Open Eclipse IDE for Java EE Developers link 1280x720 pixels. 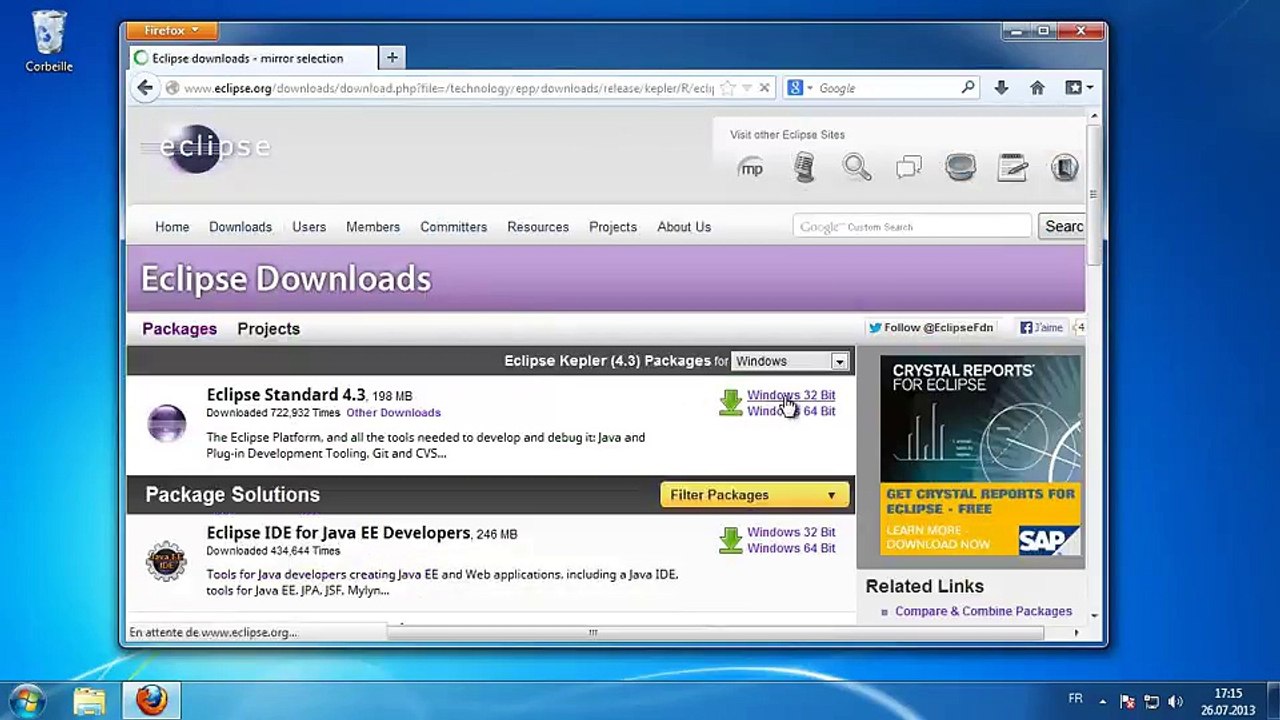(338, 533)
